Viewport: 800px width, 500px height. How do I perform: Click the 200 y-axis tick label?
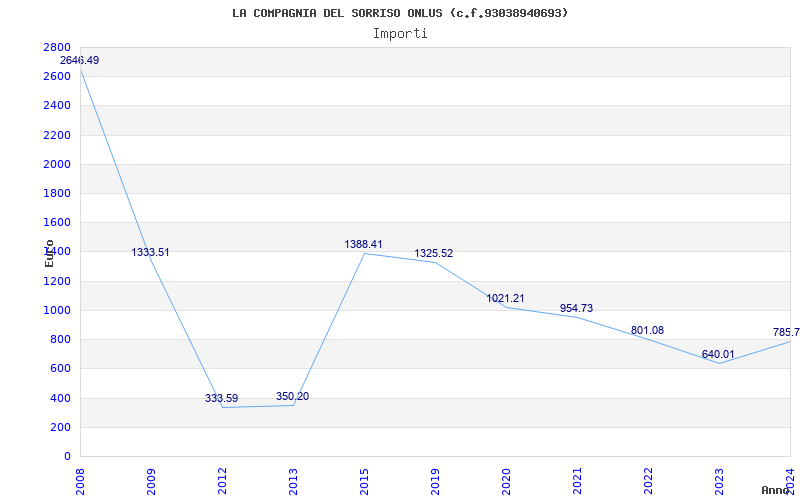(60, 427)
